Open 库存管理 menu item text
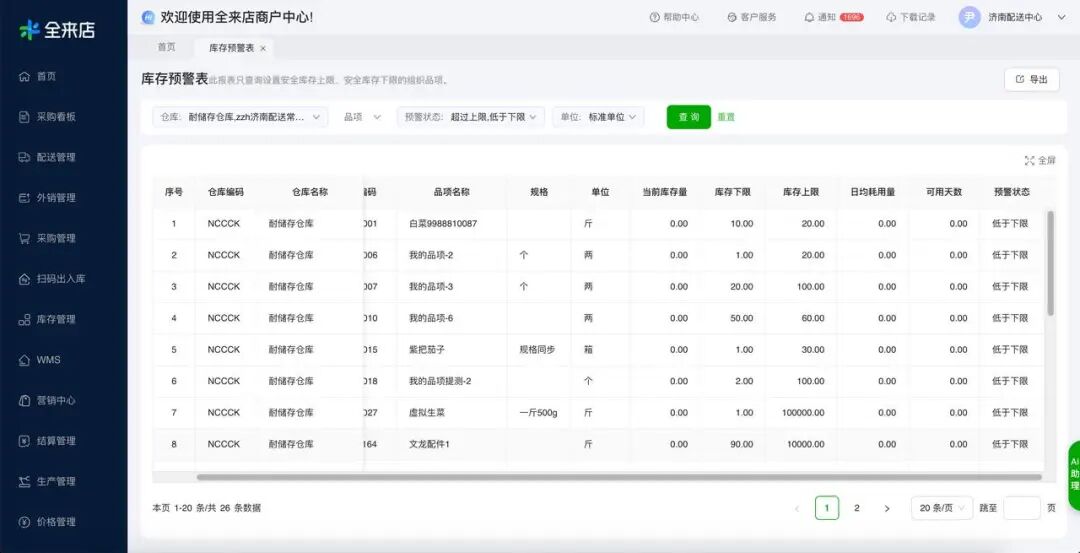 click(56, 320)
